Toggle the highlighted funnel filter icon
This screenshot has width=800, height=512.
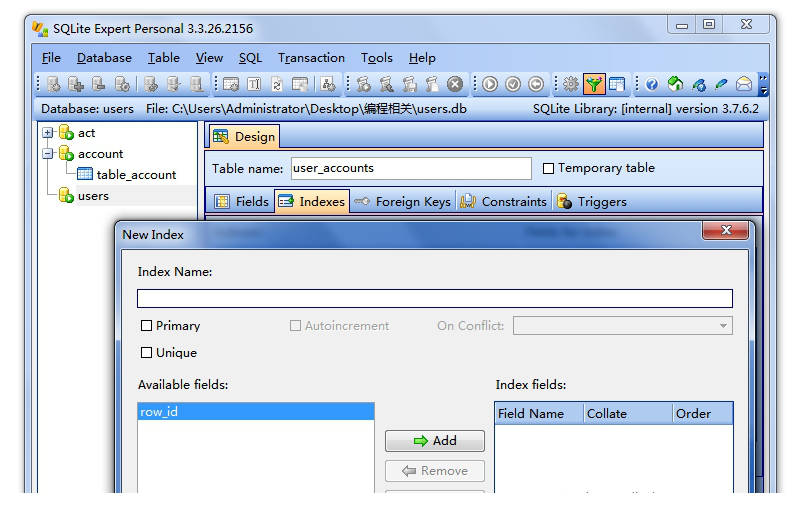pyautogui.click(x=594, y=84)
